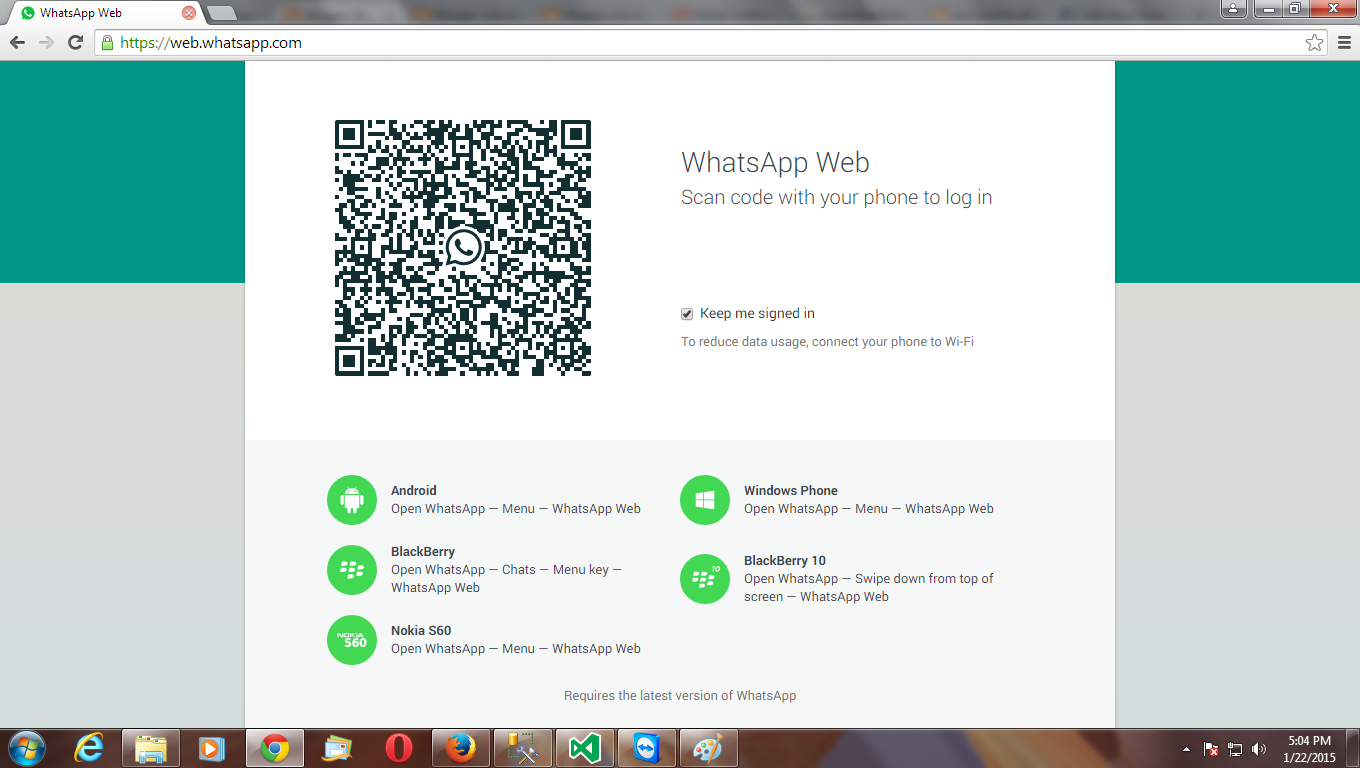Click 'Requires the latest version of WhatsApp' text
Viewport: 1360px width, 768px height.
680,696
